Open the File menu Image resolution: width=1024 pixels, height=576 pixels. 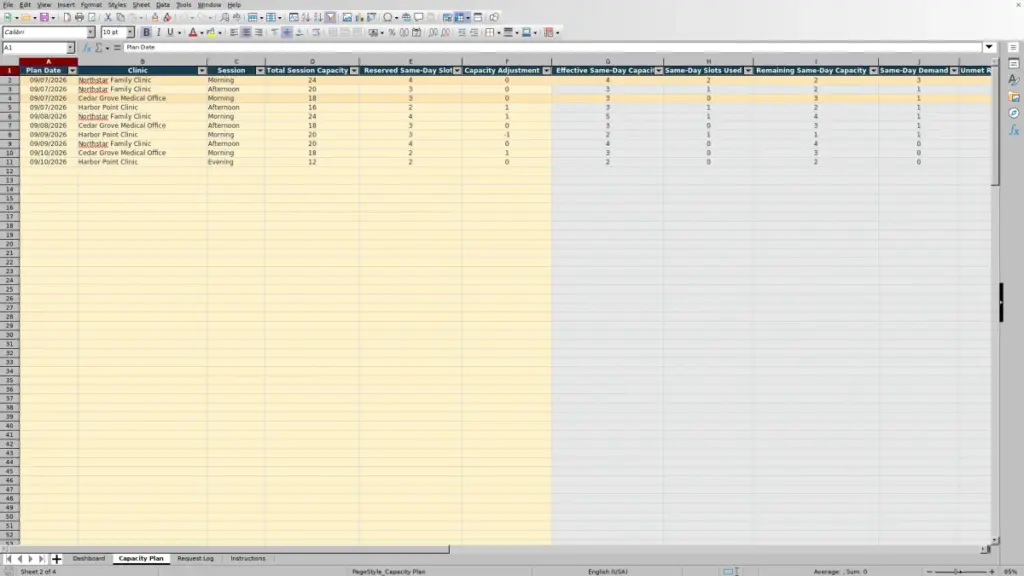pyautogui.click(x=8, y=5)
